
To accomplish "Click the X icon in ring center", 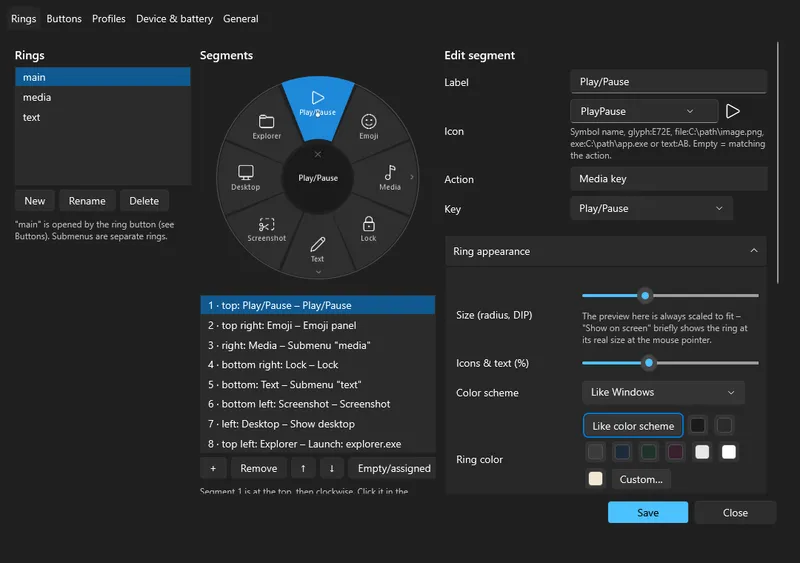I will [318, 154].
